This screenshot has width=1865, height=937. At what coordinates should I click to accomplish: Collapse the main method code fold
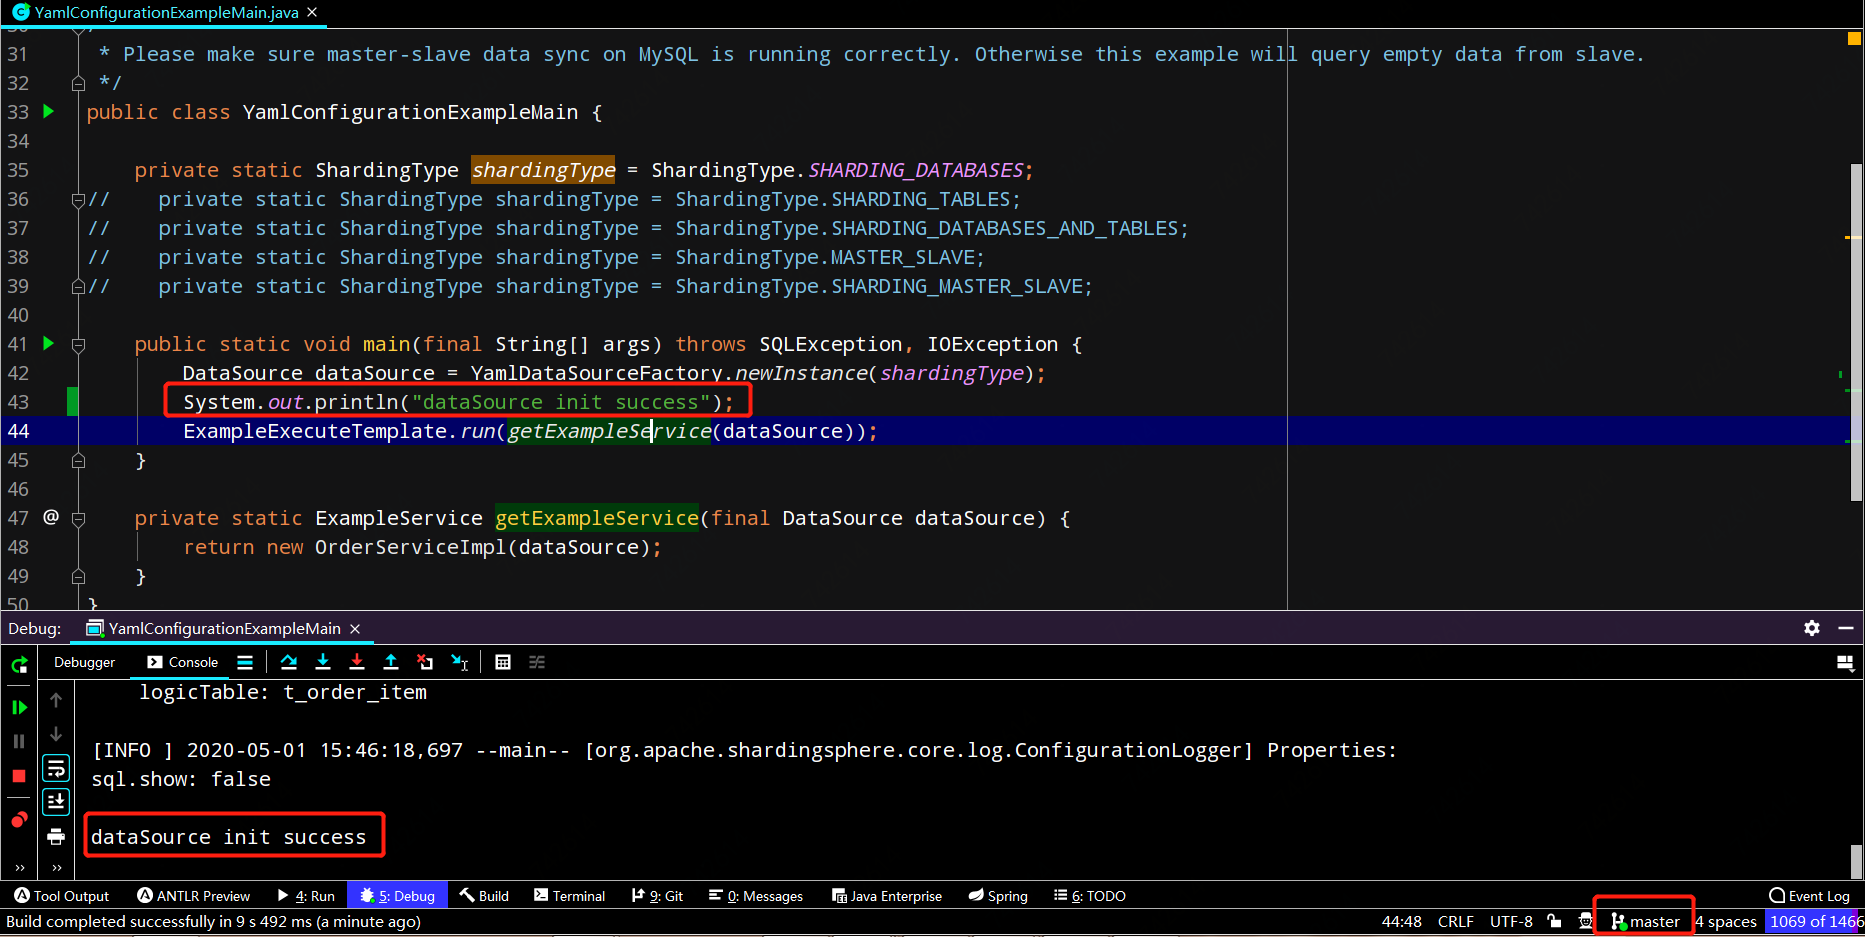[x=78, y=343]
